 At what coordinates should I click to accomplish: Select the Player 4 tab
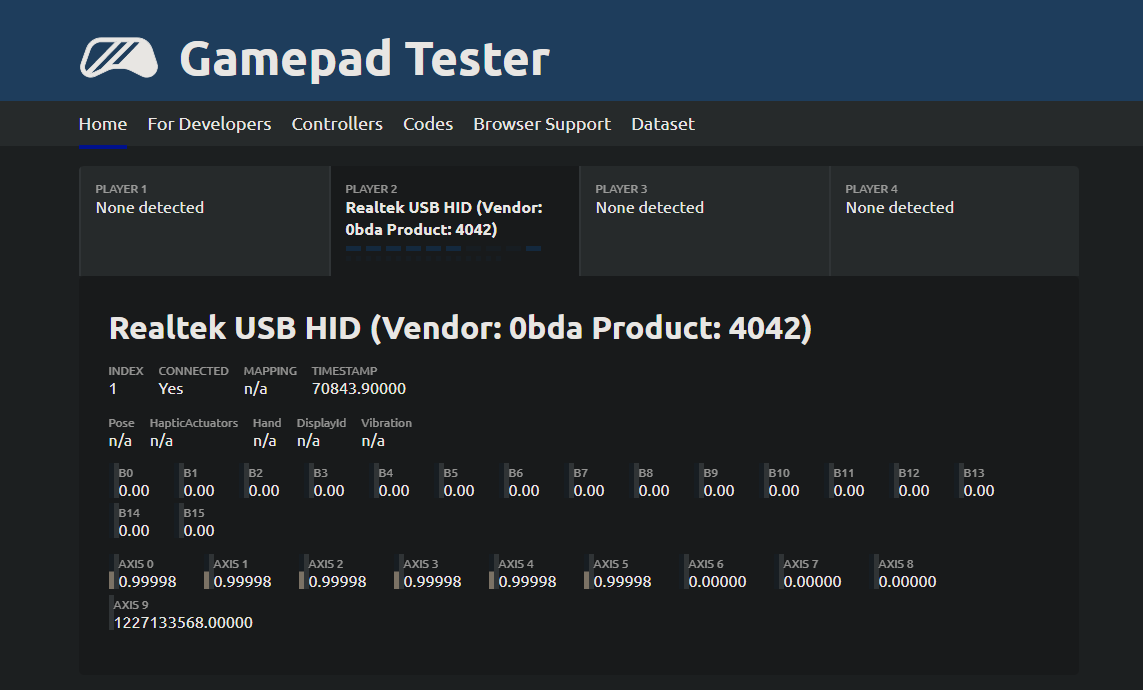click(x=954, y=221)
